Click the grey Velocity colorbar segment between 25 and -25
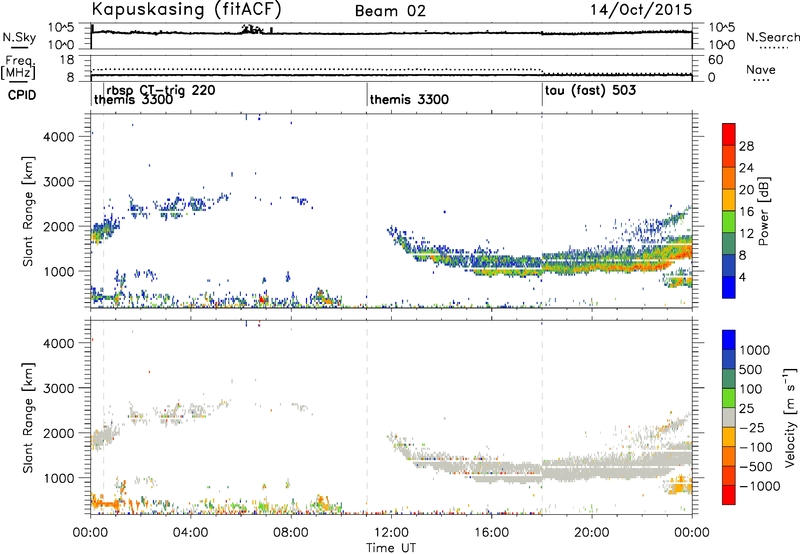This screenshot has width=800, height=554. coord(729,418)
